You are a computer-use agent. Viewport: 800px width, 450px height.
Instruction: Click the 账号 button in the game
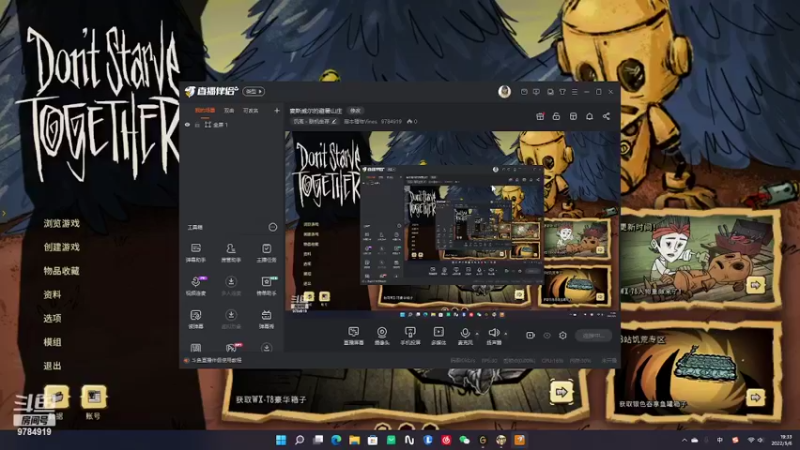tap(93, 403)
